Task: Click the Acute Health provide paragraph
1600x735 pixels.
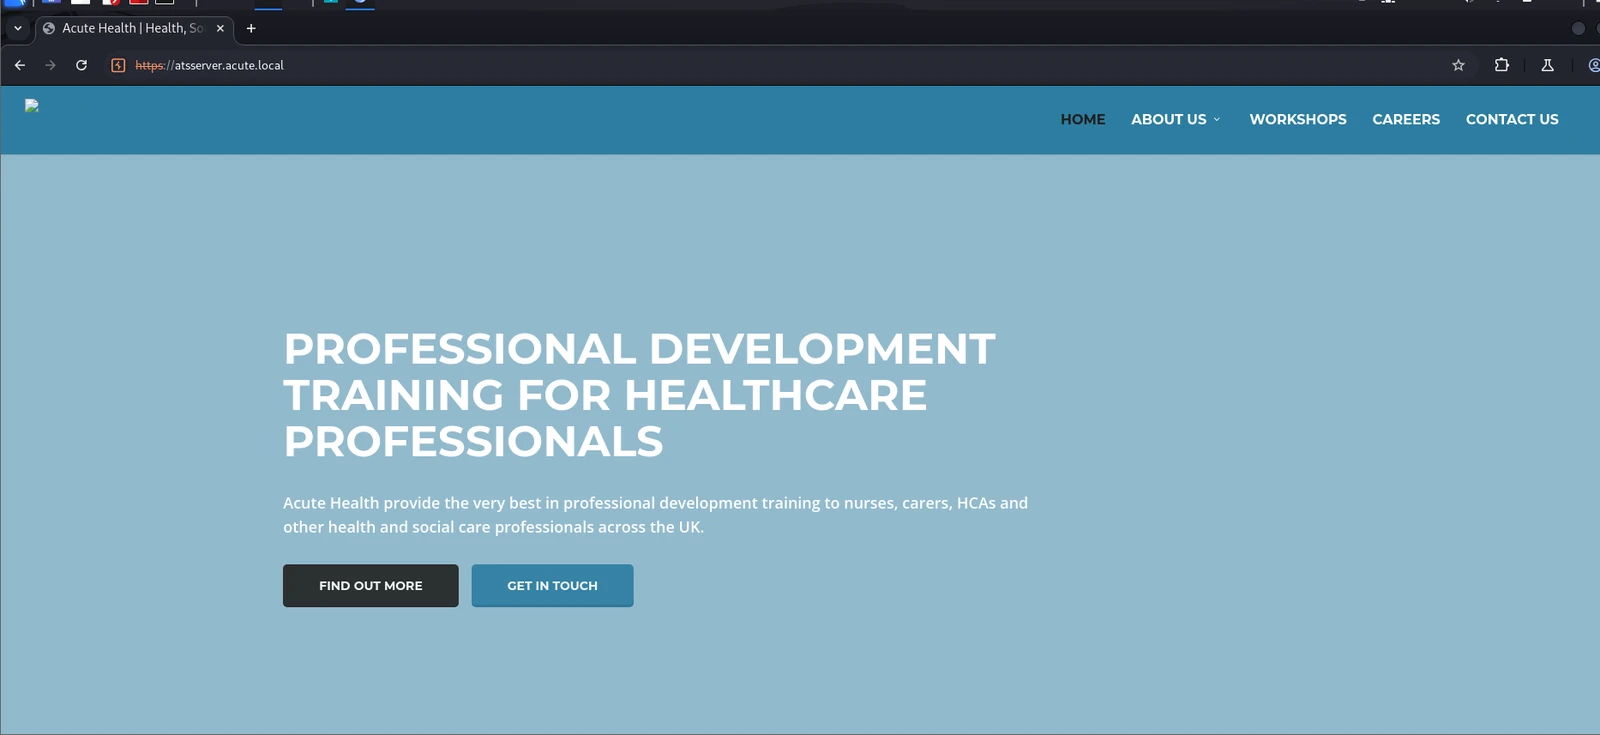Action: click(655, 515)
